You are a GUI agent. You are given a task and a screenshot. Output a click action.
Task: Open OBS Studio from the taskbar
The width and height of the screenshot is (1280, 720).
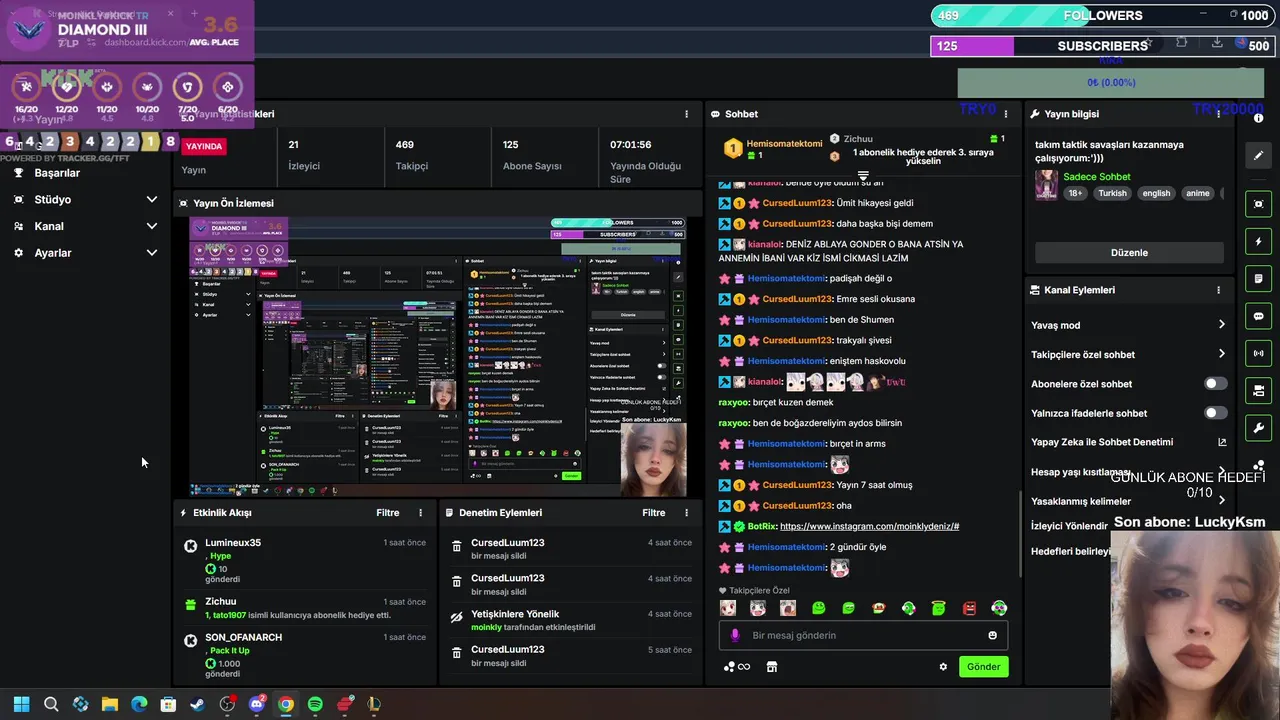pos(227,704)
